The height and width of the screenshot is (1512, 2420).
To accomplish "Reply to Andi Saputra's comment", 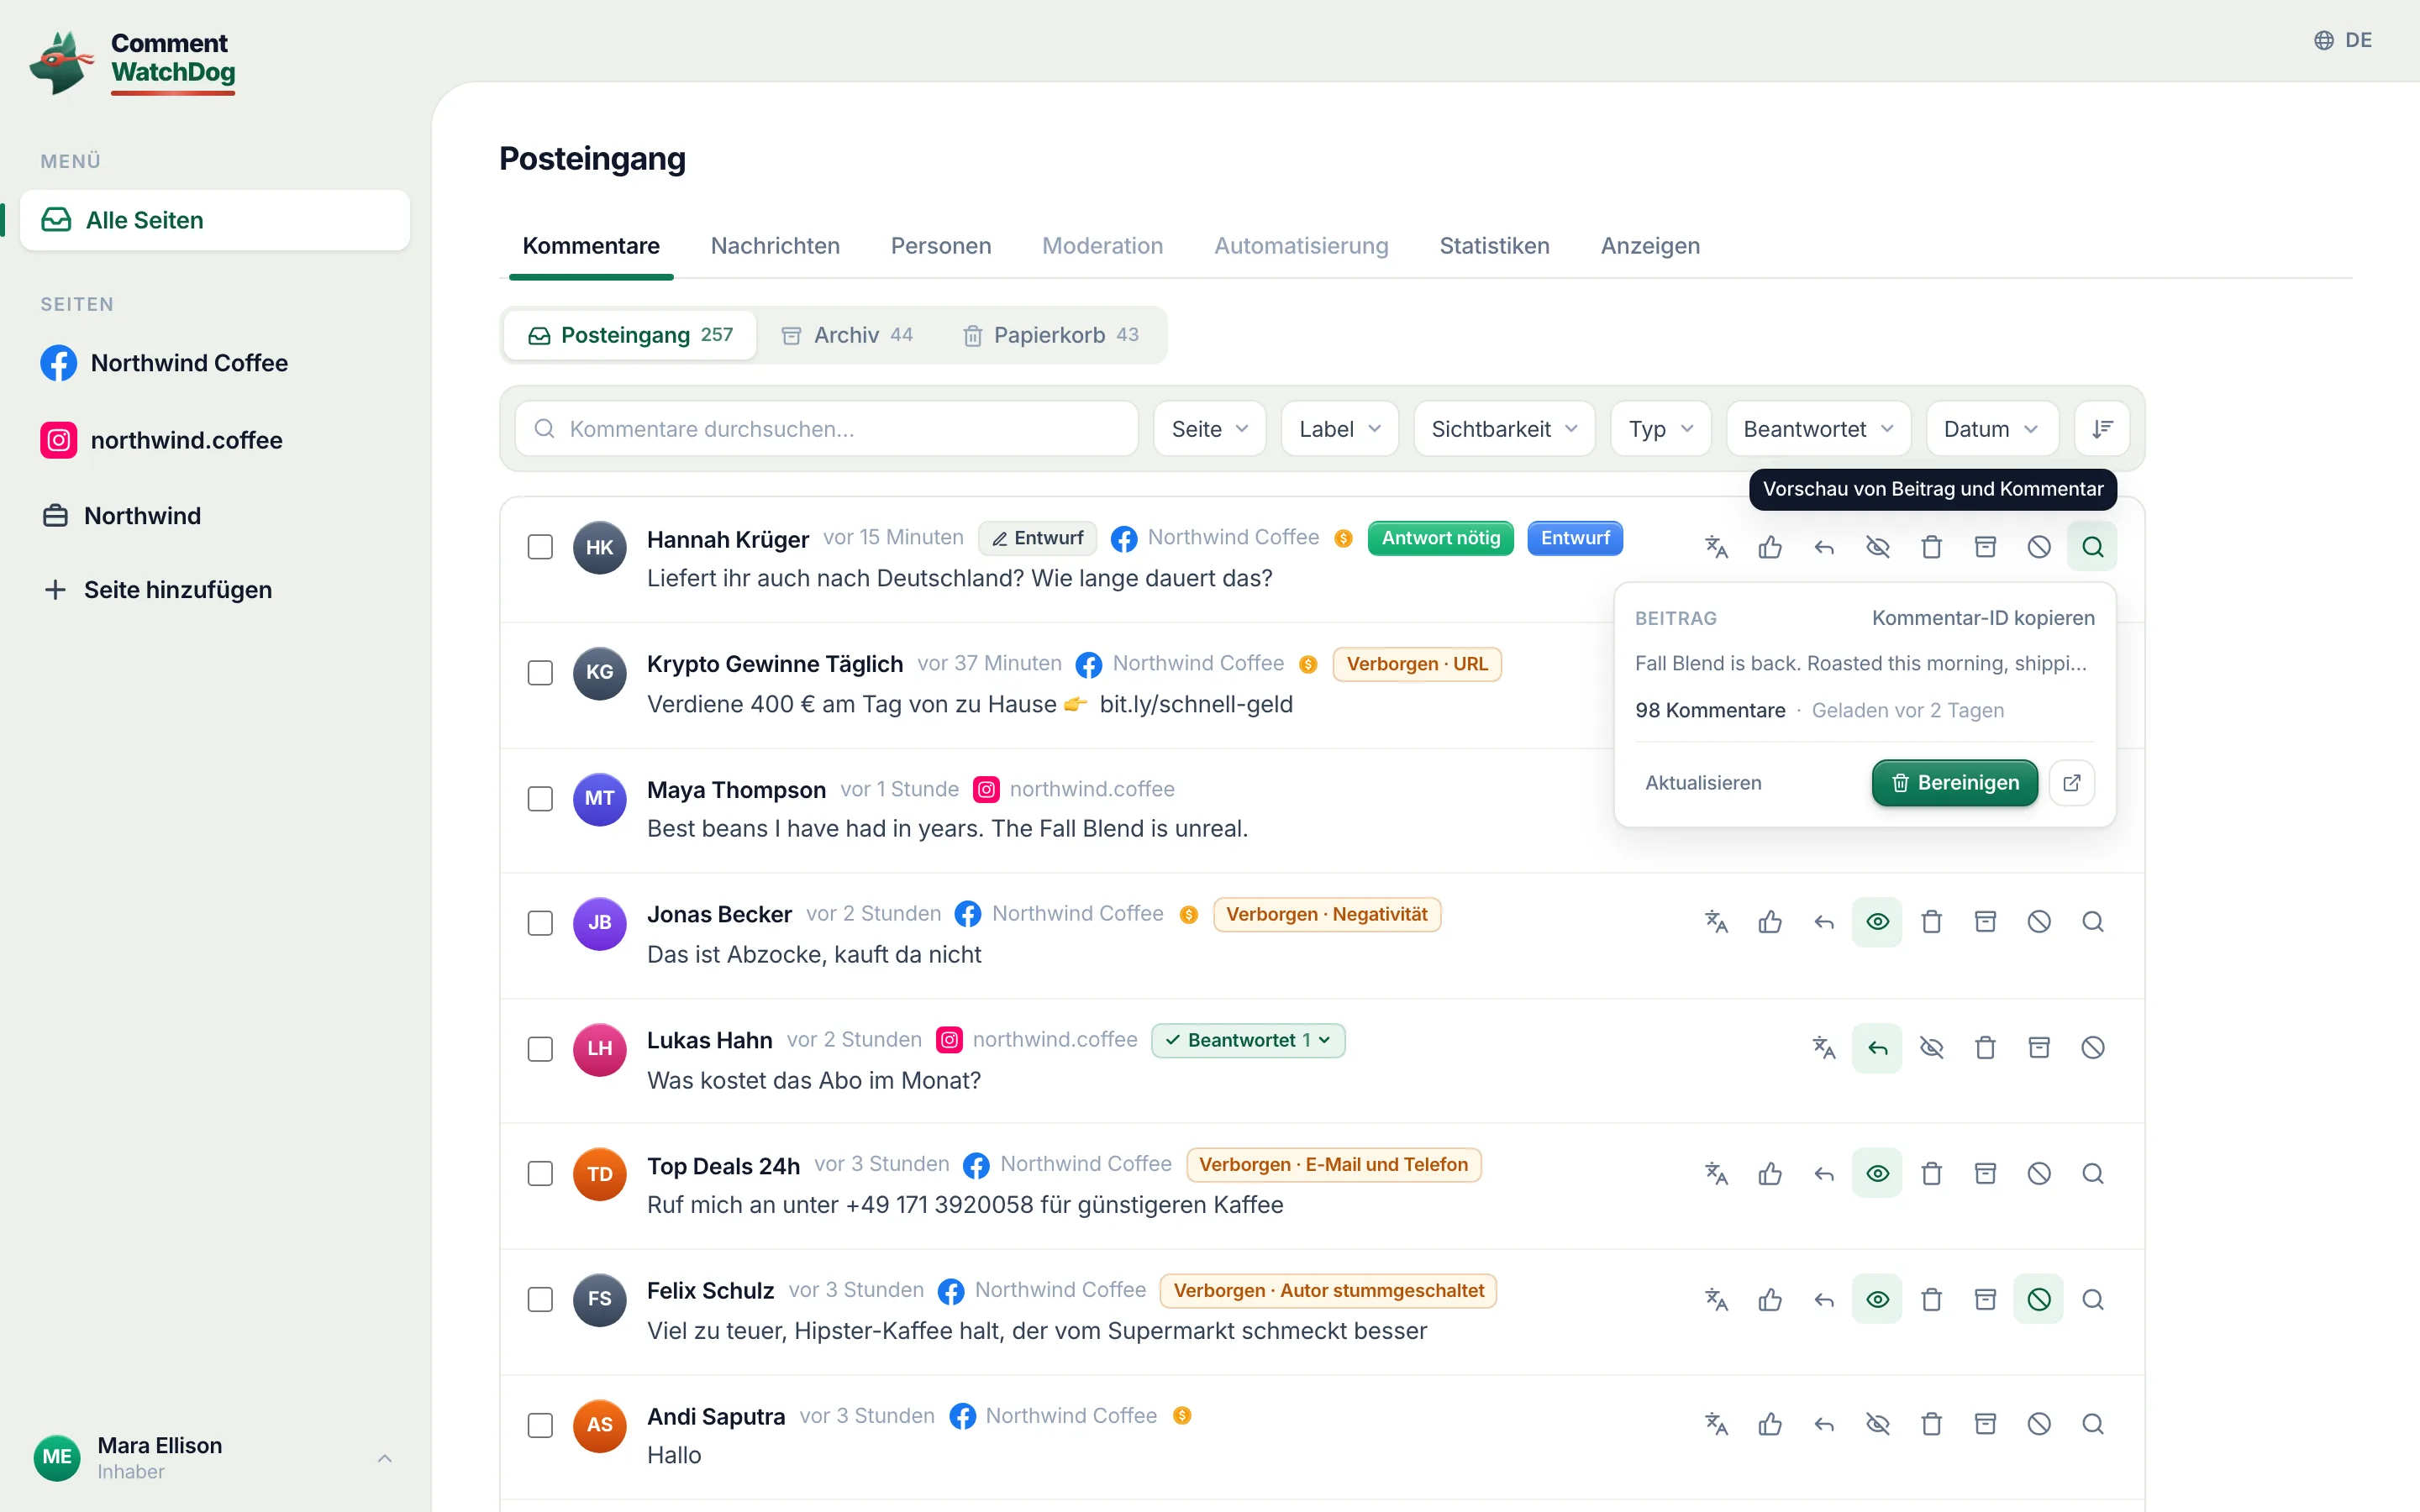I will (1824, 1424).
